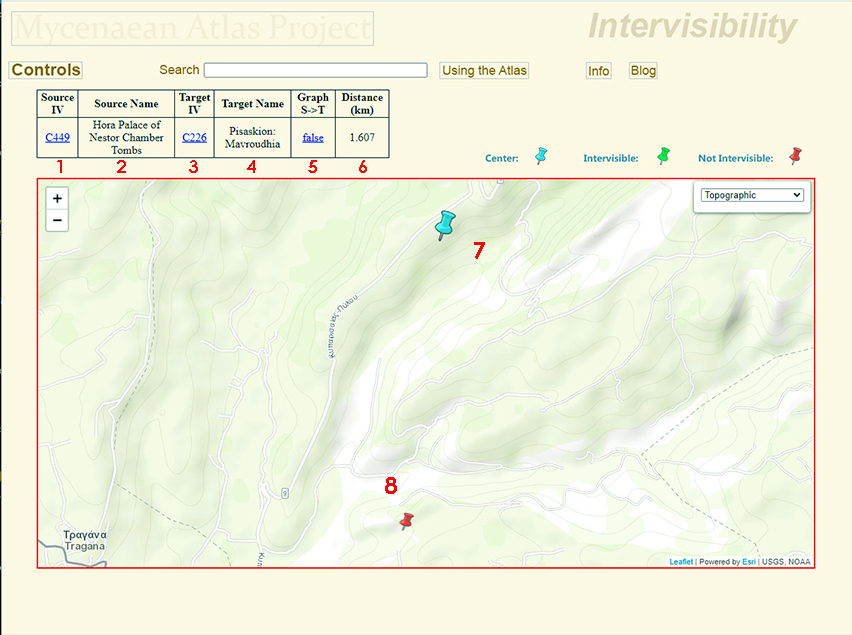Screen dimensions: 852x635
Task: Click the cyan Center legend pin
Action: pos(541,156)
